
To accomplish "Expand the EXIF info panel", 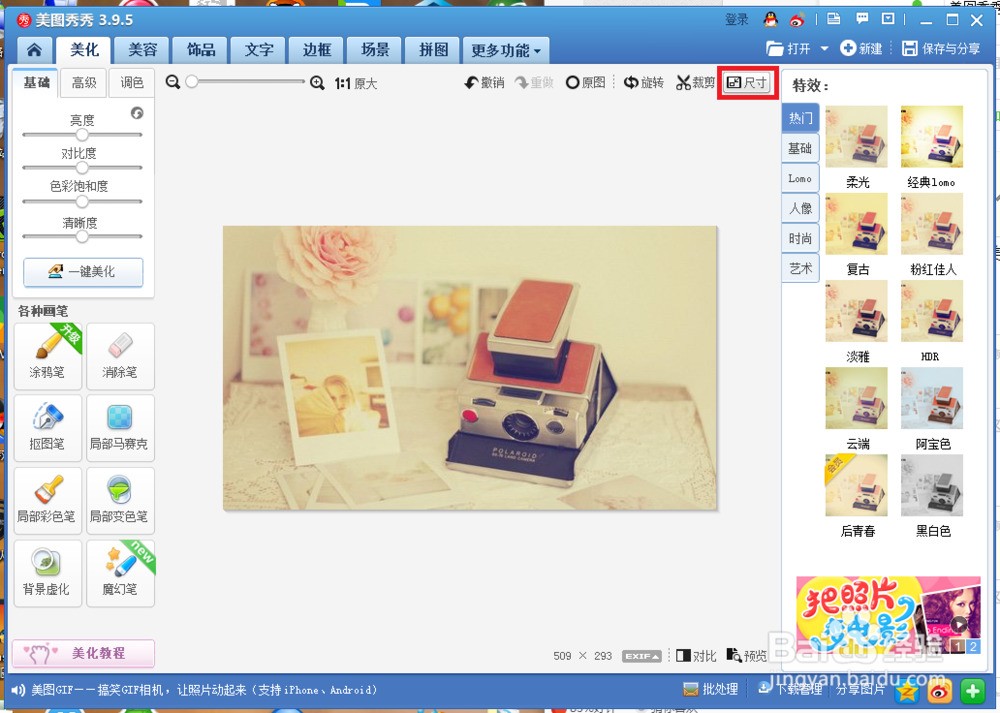I will (642, 656).
